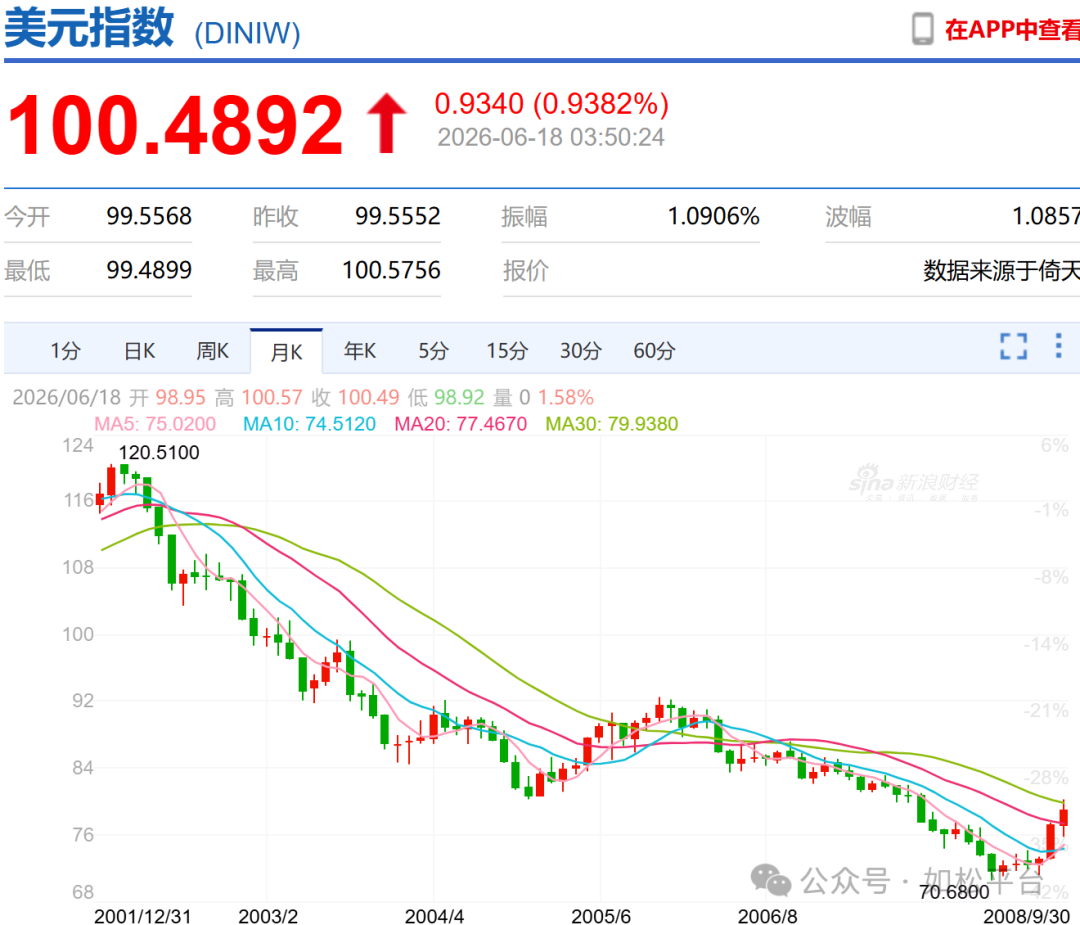Click the 数据来源于倚天 source text
This screenshot has width=1080, height=925.
[x=1001, y=271]
